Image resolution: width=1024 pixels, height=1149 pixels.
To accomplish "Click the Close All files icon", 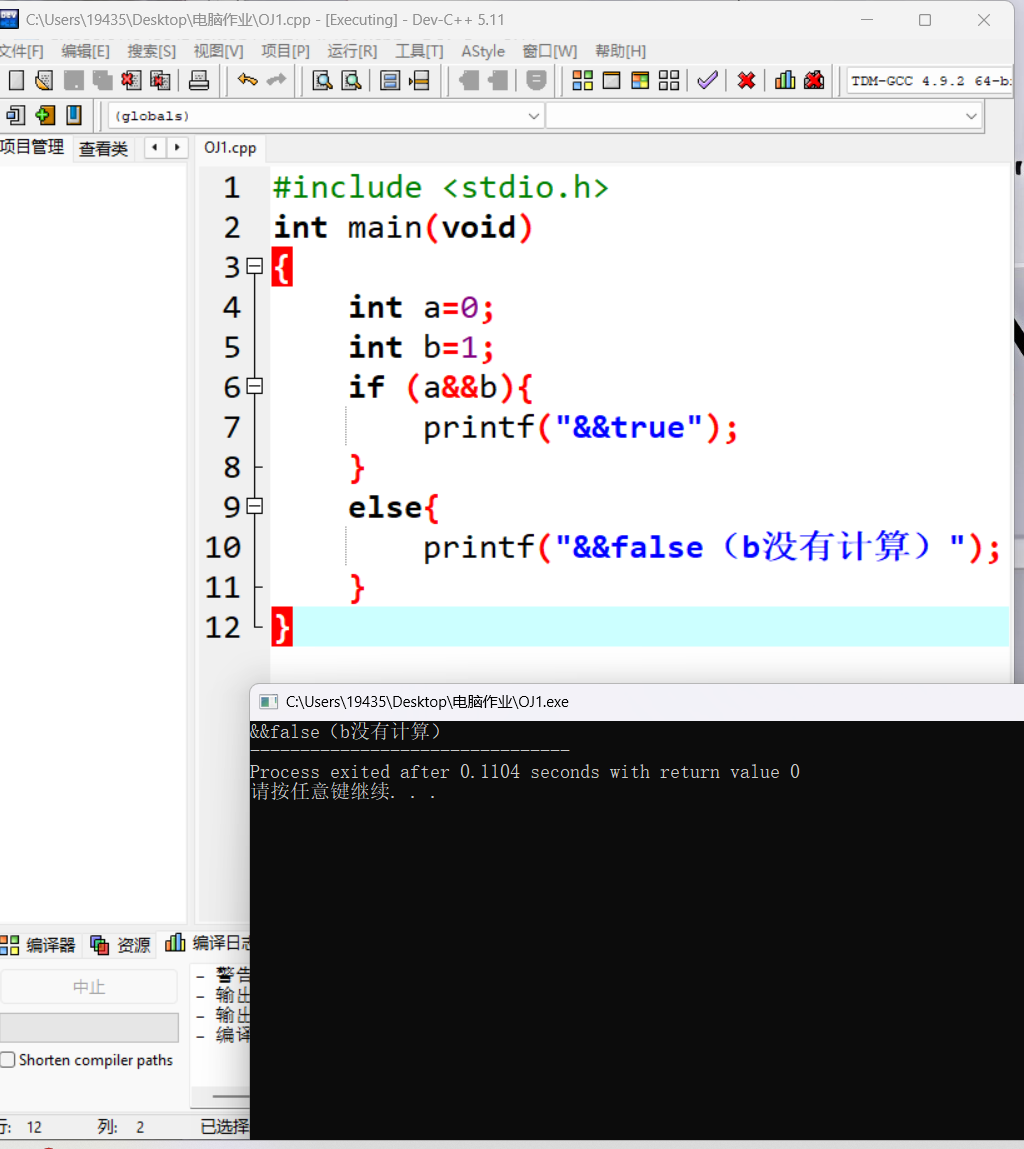I will click(160, 80).
